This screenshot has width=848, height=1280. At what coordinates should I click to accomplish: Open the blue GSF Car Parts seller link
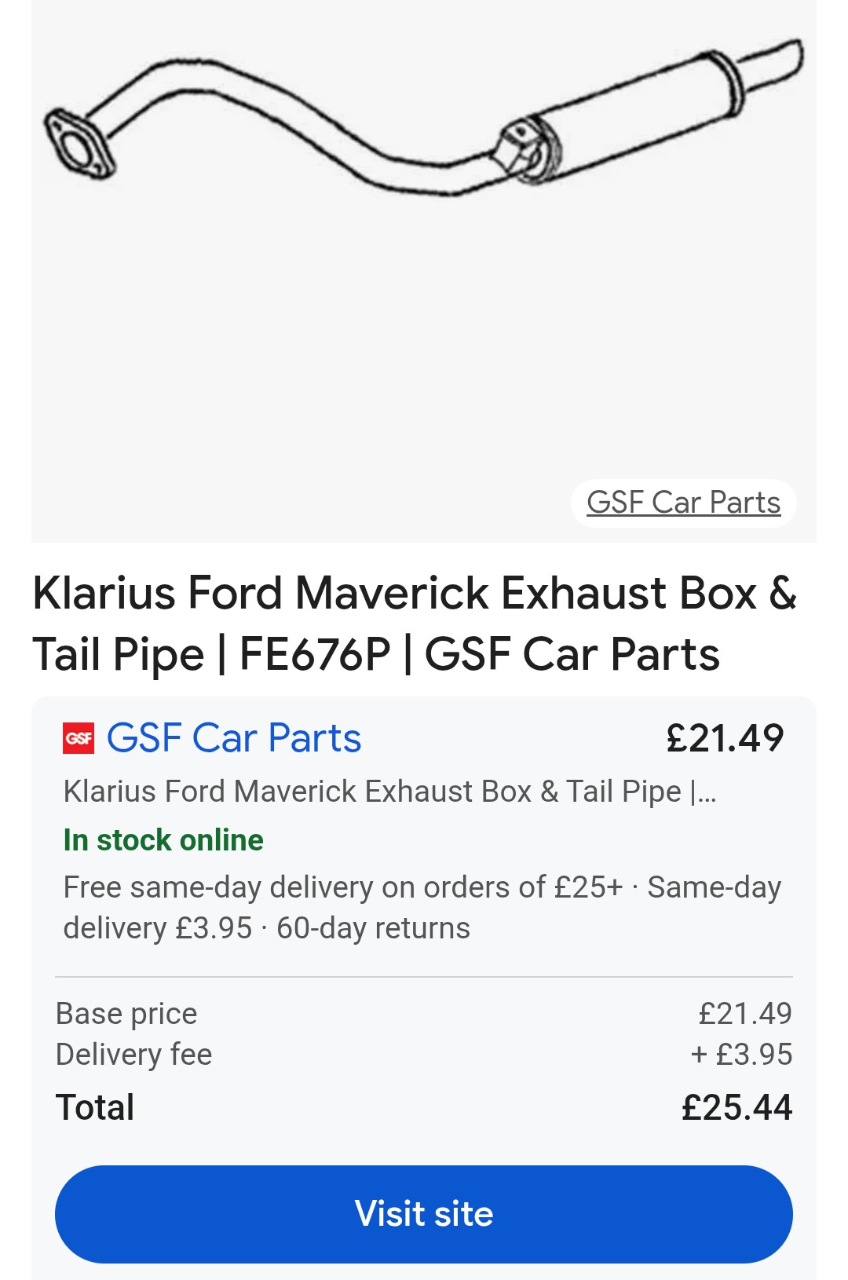(233, 738)
